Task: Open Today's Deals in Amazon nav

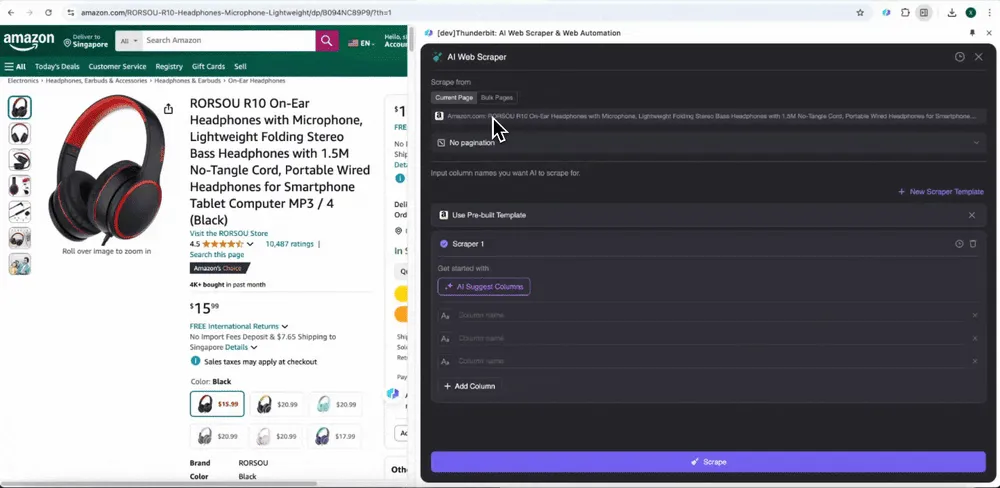Action: (x=57, y=66)
